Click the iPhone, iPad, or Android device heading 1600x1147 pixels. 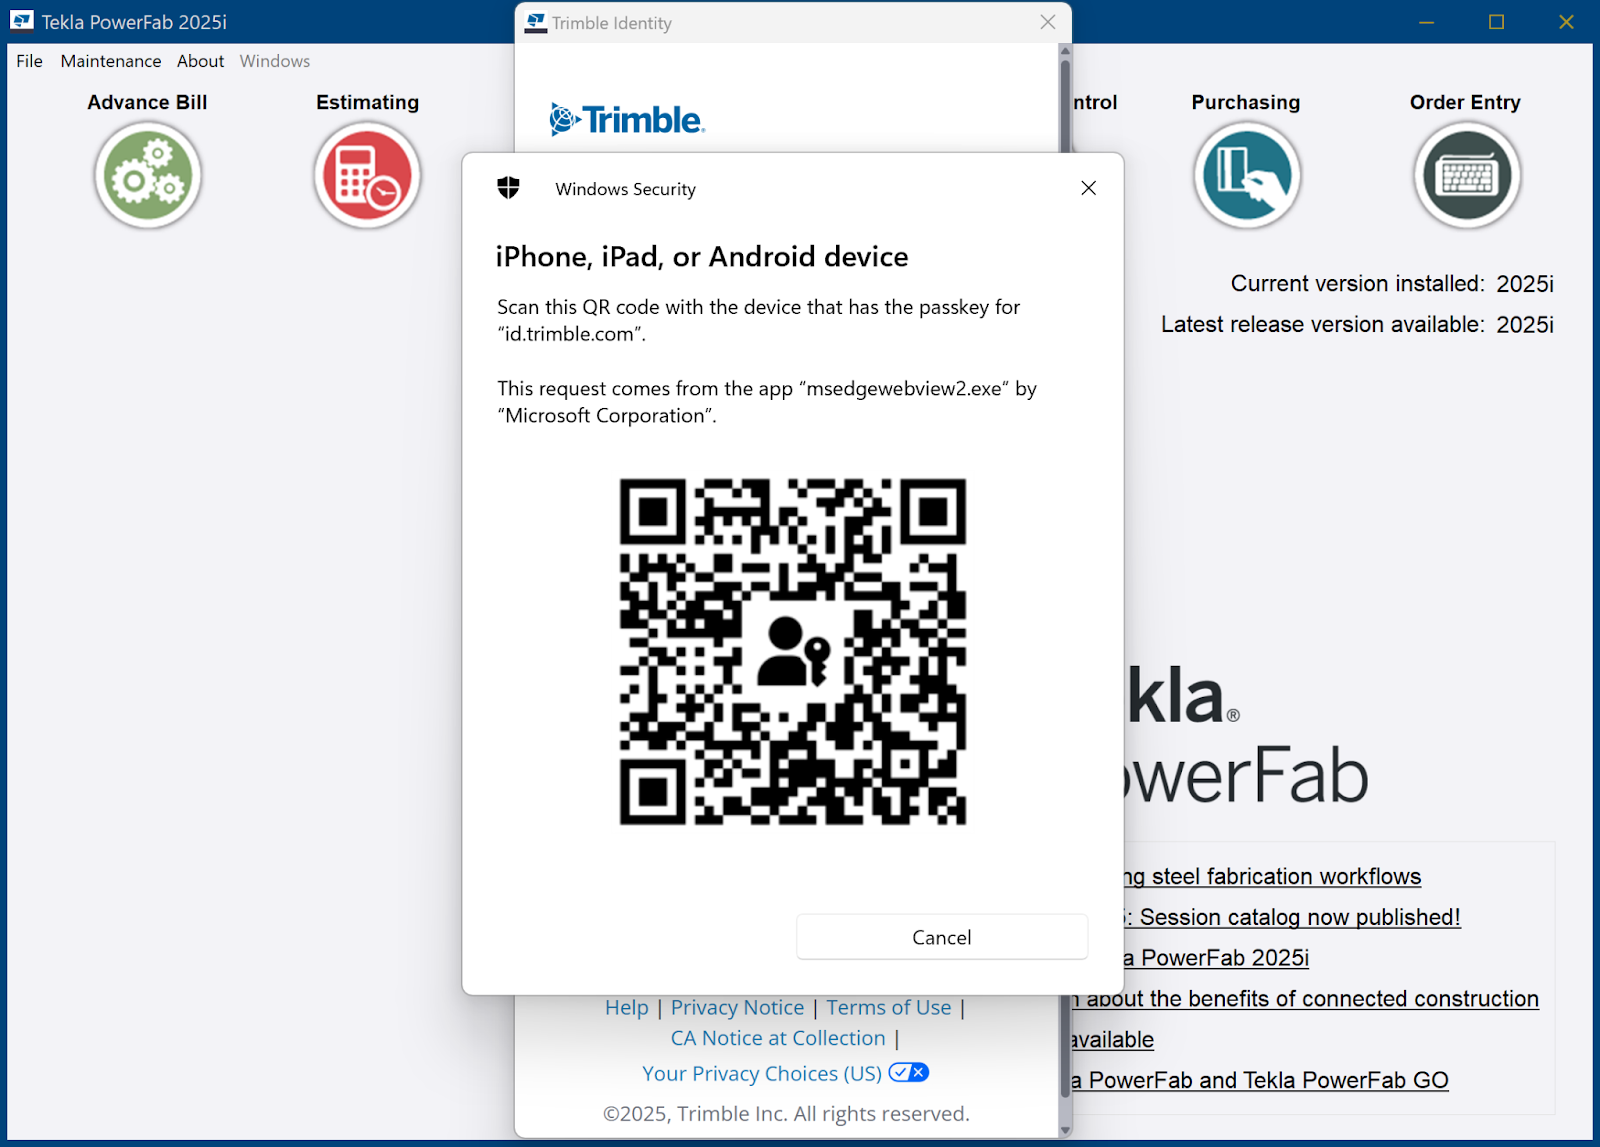click(x=702, y=257)
